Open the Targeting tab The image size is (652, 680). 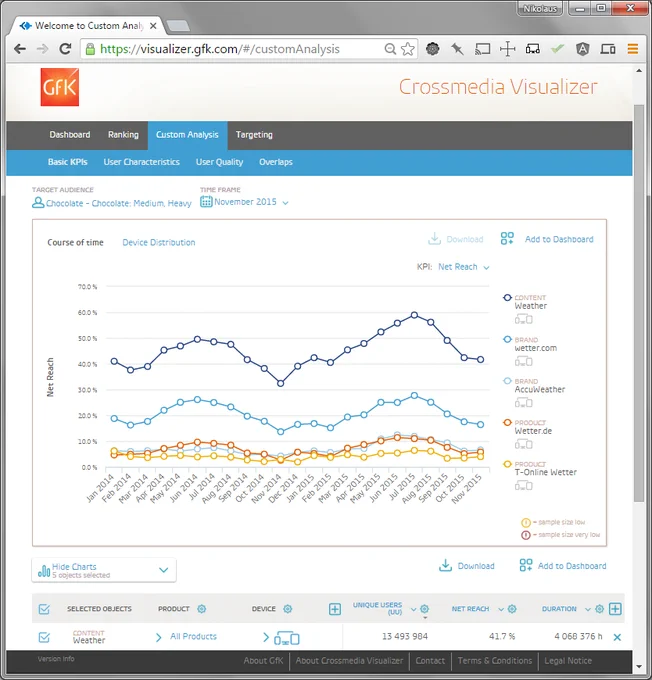254,135
